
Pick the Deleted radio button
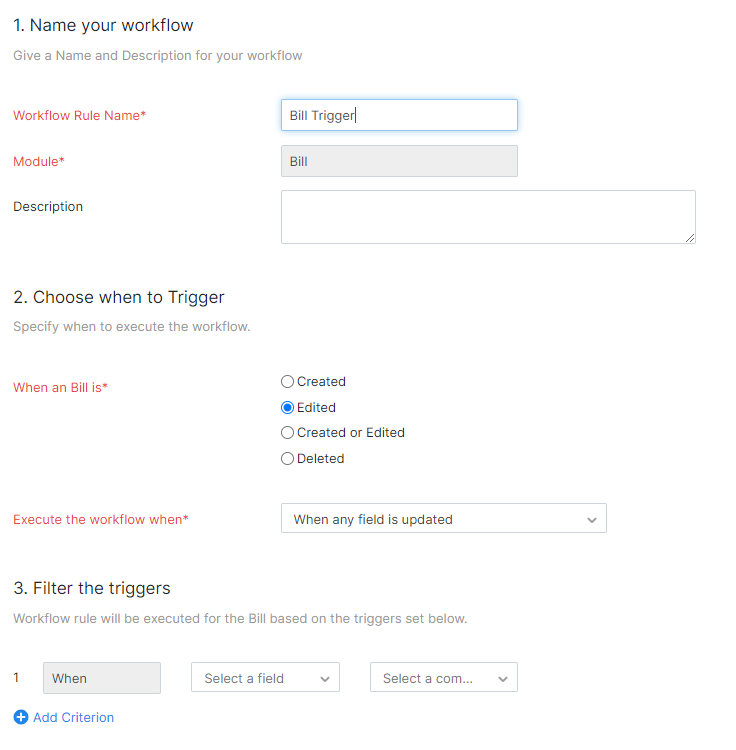click(x=288, y=459)
